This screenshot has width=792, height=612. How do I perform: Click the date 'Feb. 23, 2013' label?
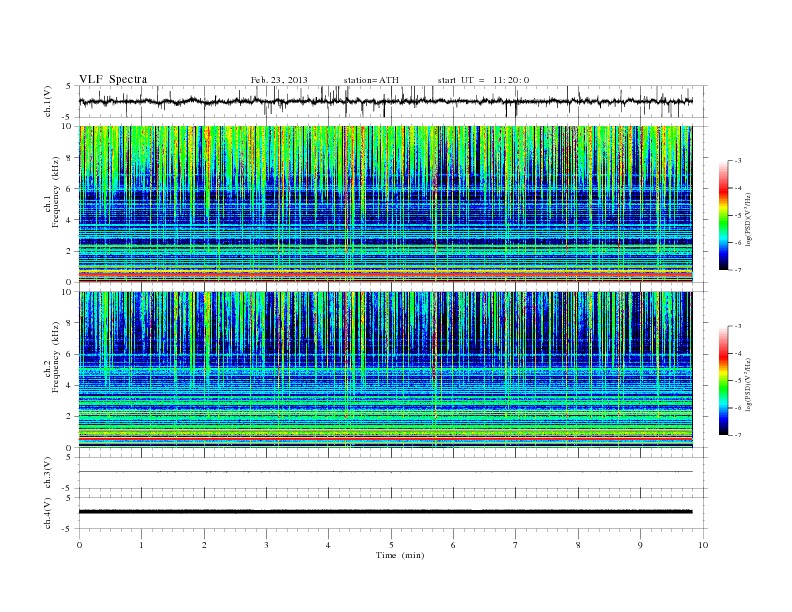(279, 80)
